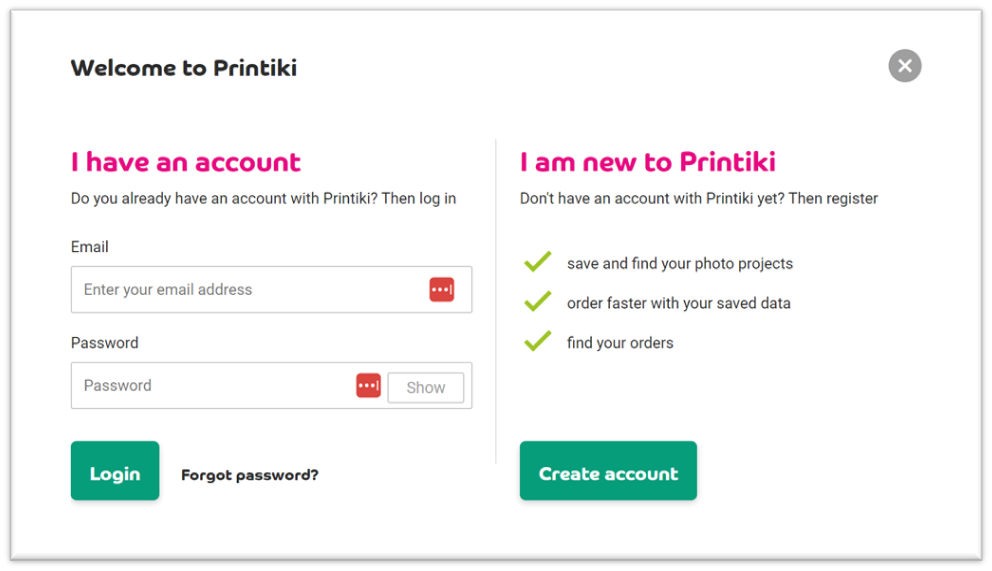Click checkmark beside find your orders
Viewport: 992px width, 571px height.
click(538, 341)
